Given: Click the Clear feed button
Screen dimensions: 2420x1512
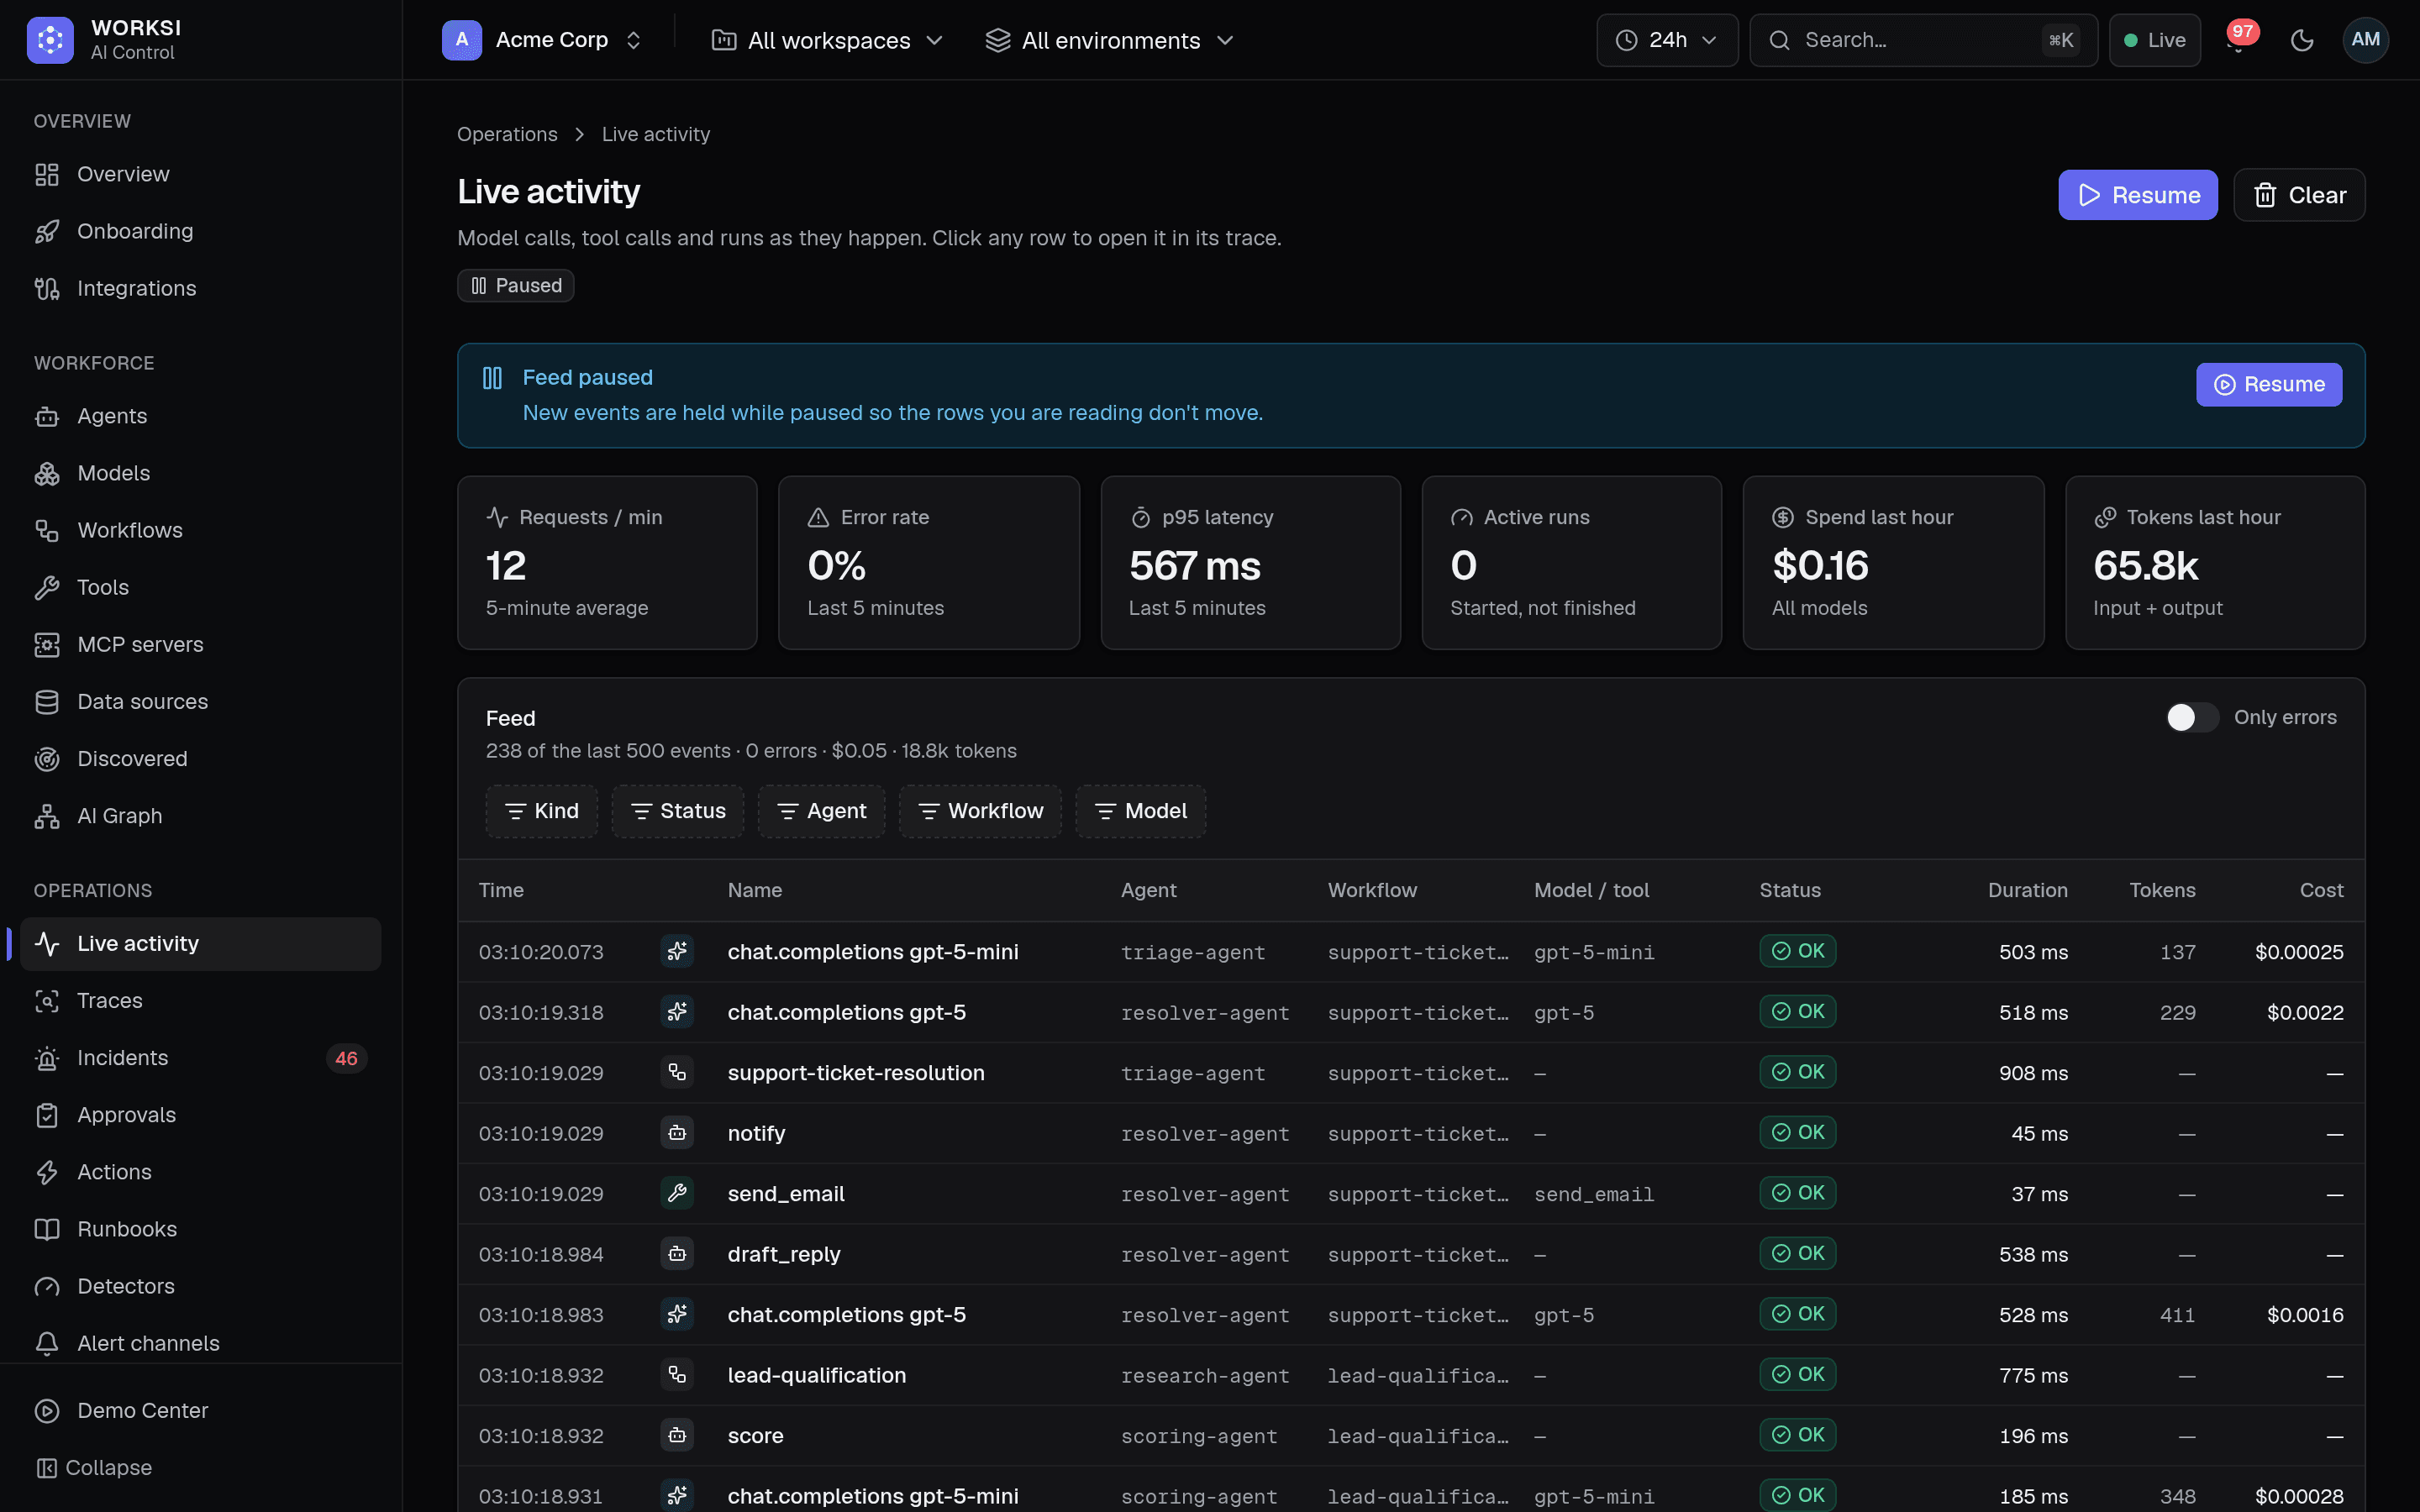Looking at the screenshot, I should (2299, 195).
